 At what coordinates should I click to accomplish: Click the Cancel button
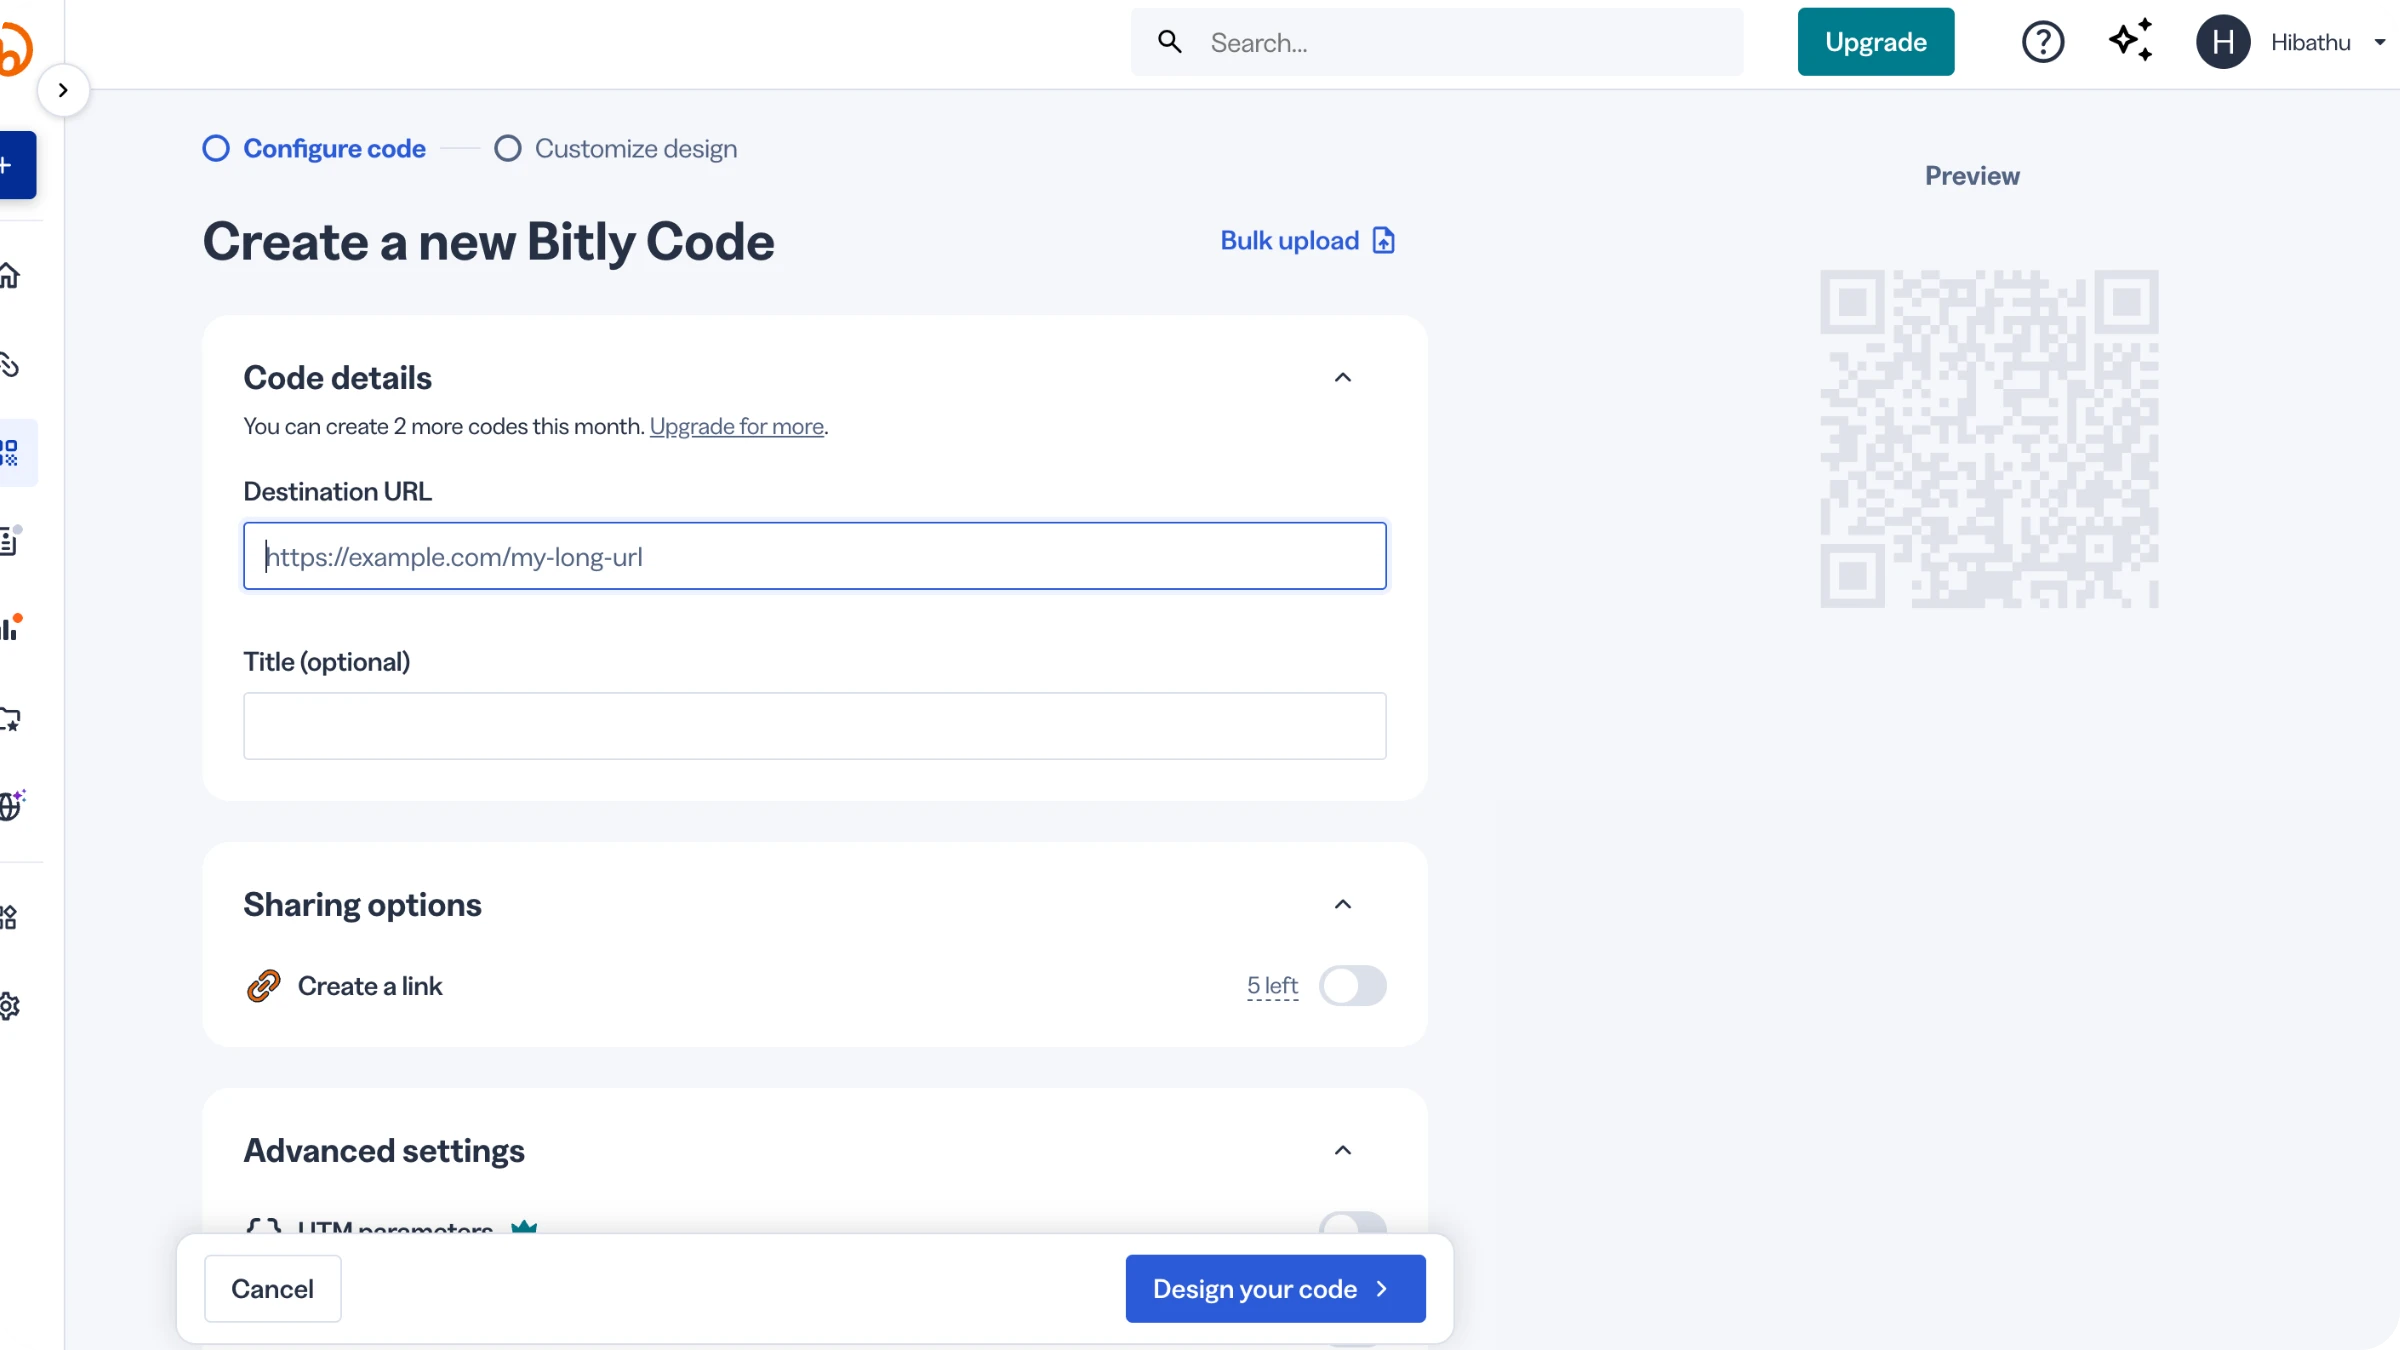tap(272, 1289)
